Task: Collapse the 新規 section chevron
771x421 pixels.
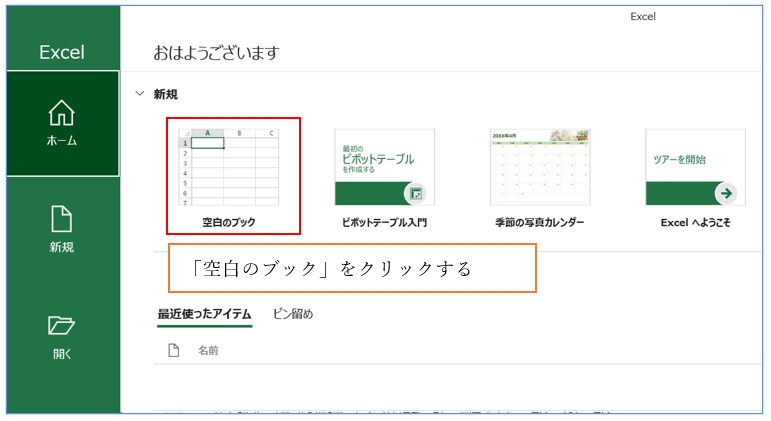Action: 138,94
